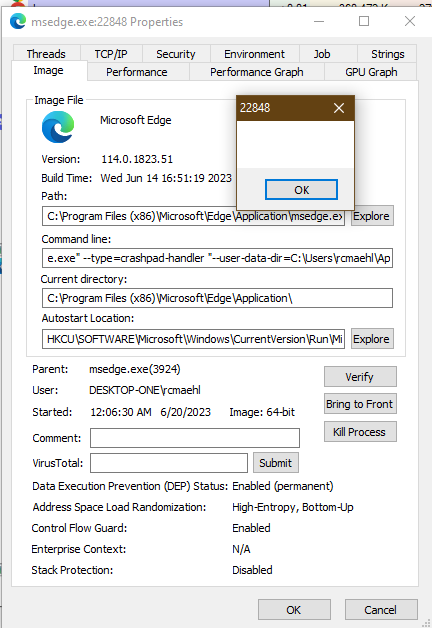The width and height of the screenshot is (432, 628).
Task: Click the Cancel button
Action: click(x=381, y=610)
